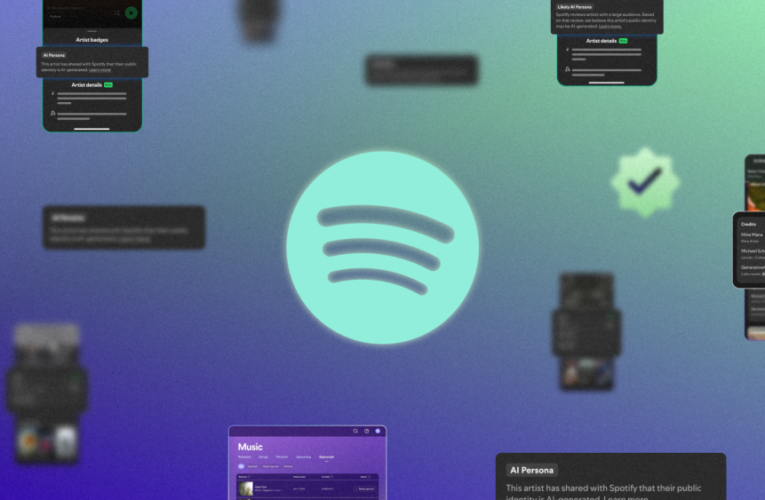
Task: Switch to the Songs tab in Music
Action: (x=263, y=457)
